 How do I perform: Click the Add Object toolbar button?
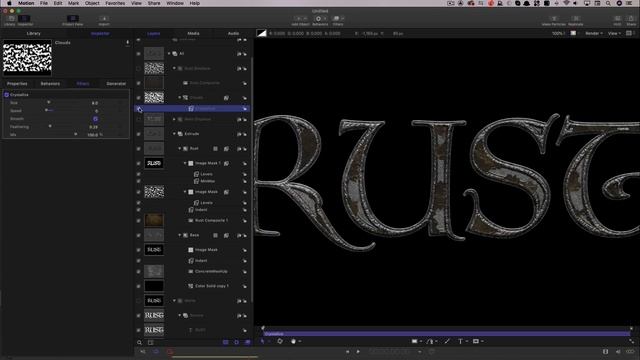300,20
